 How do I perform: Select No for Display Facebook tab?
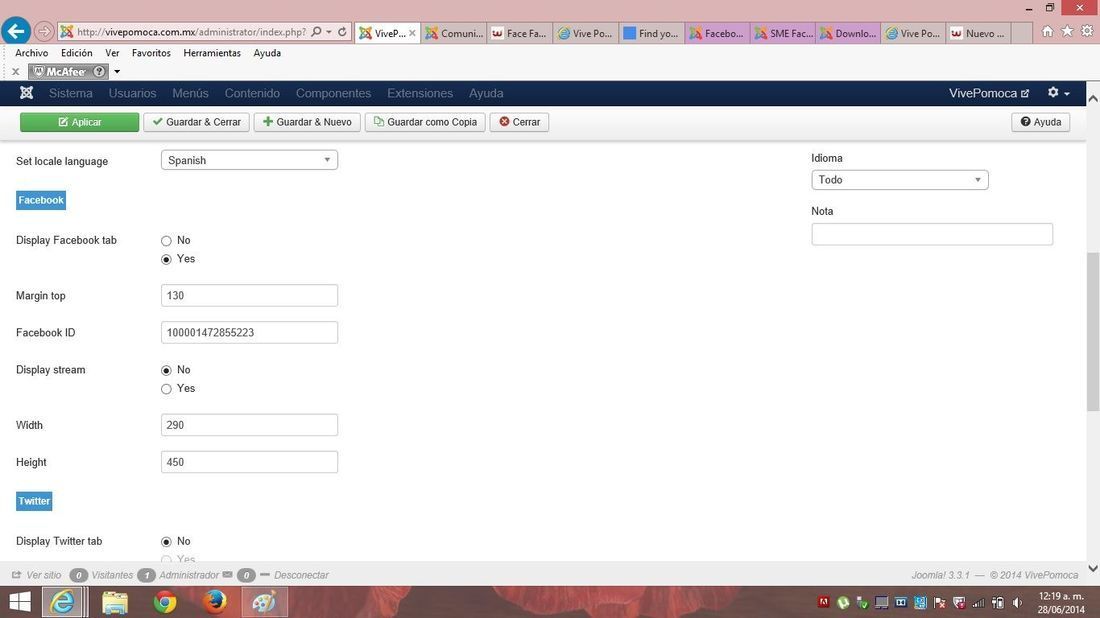pos(166,241)
